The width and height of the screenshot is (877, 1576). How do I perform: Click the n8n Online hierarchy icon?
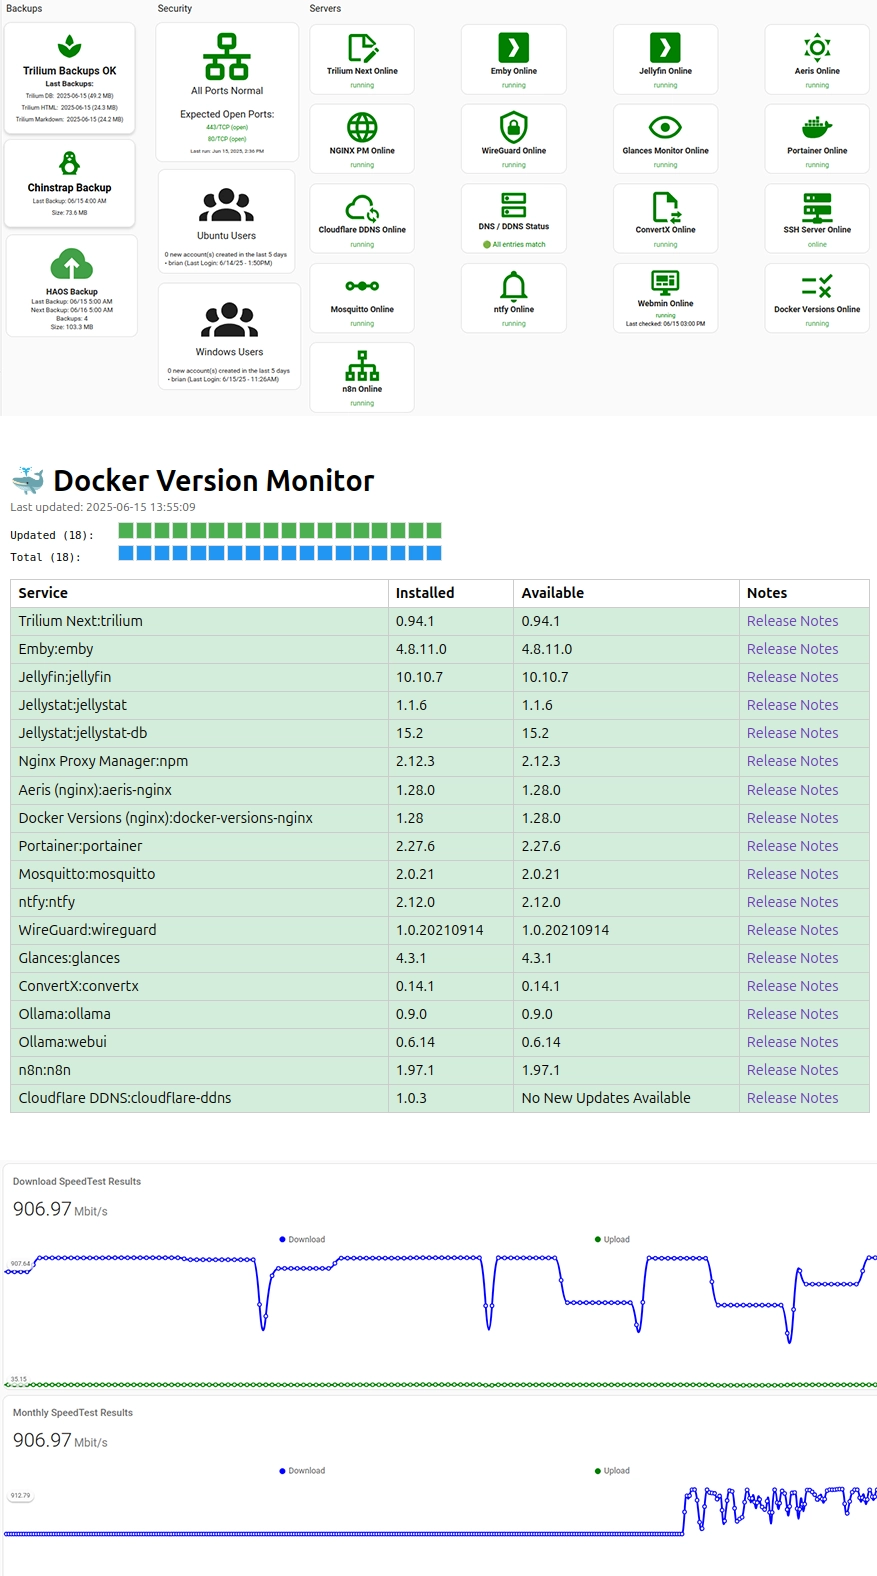point(362,366)
